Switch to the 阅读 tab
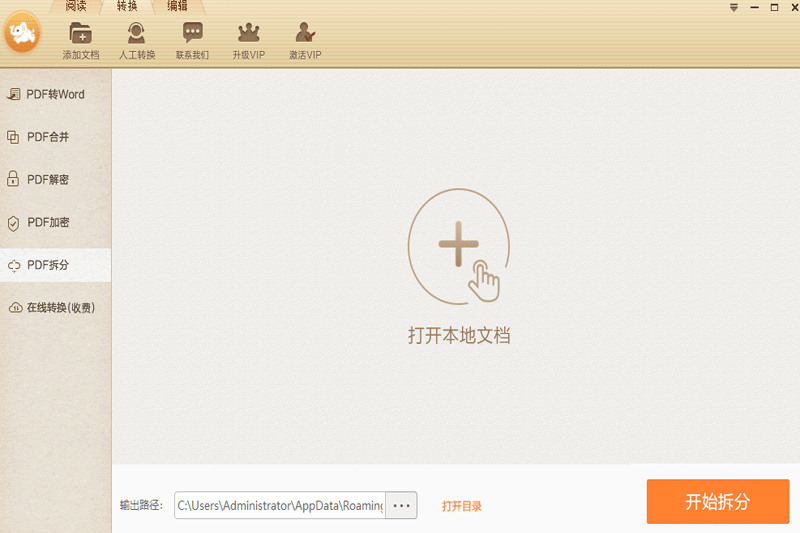Viewport: 800px width, 533px height. coord(76,6)
